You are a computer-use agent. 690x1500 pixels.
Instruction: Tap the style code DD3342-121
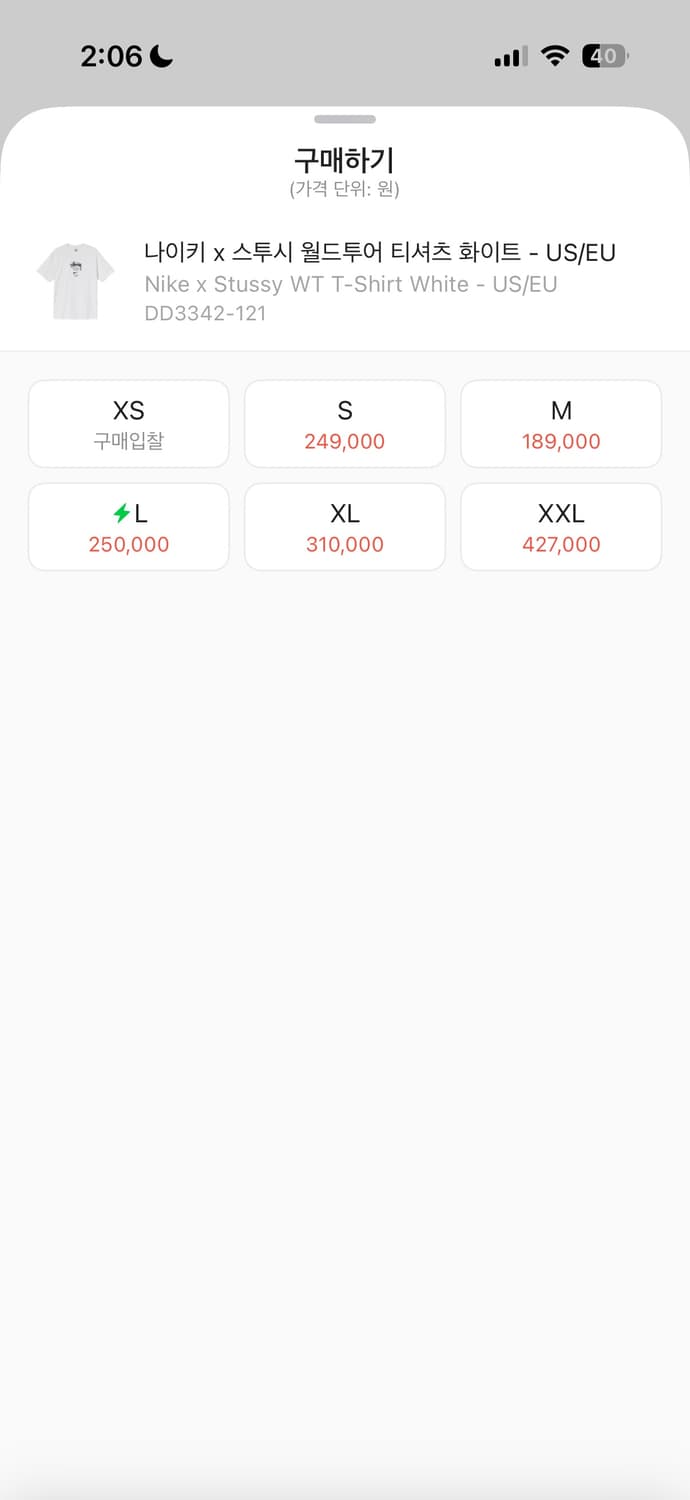(x=205, y=313)
